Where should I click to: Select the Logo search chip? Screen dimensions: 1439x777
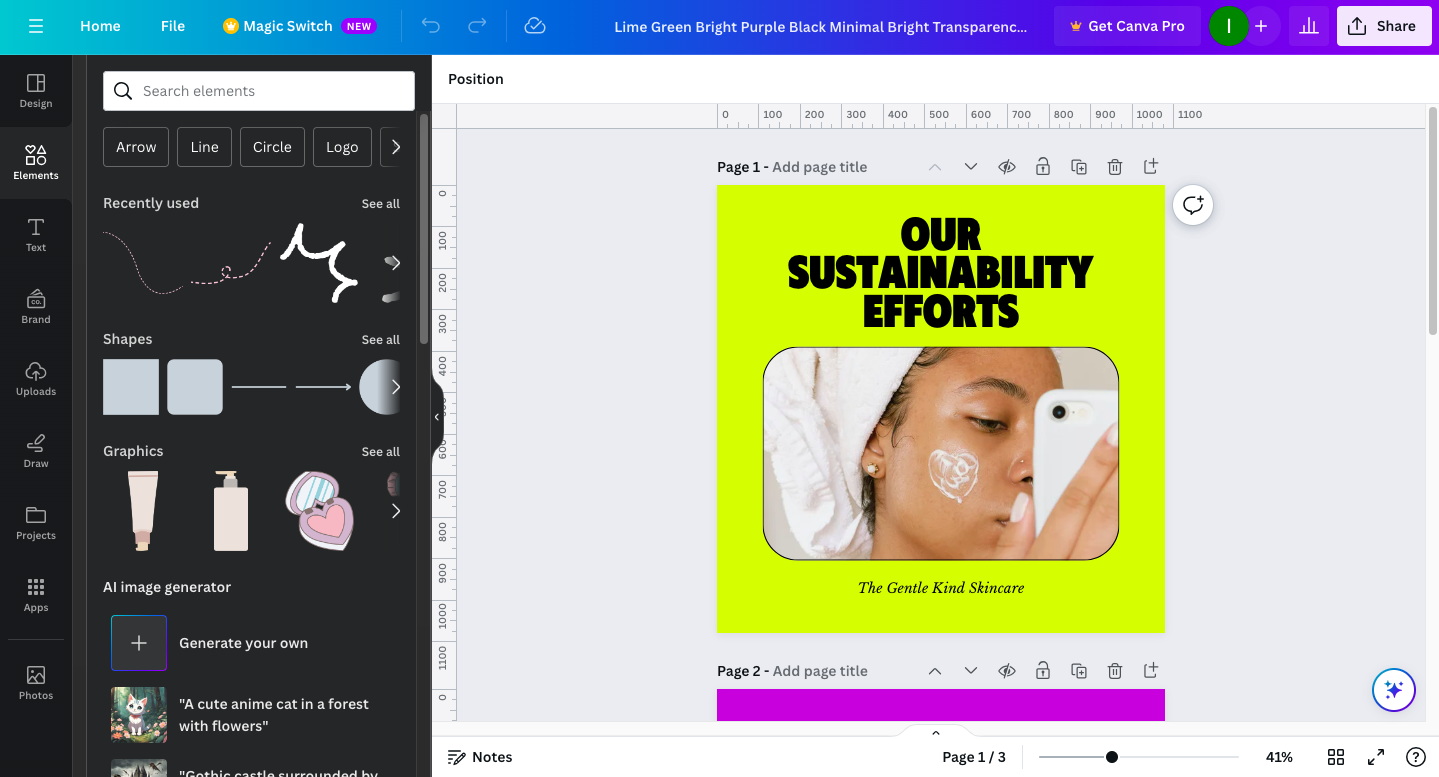click(342, 147)
